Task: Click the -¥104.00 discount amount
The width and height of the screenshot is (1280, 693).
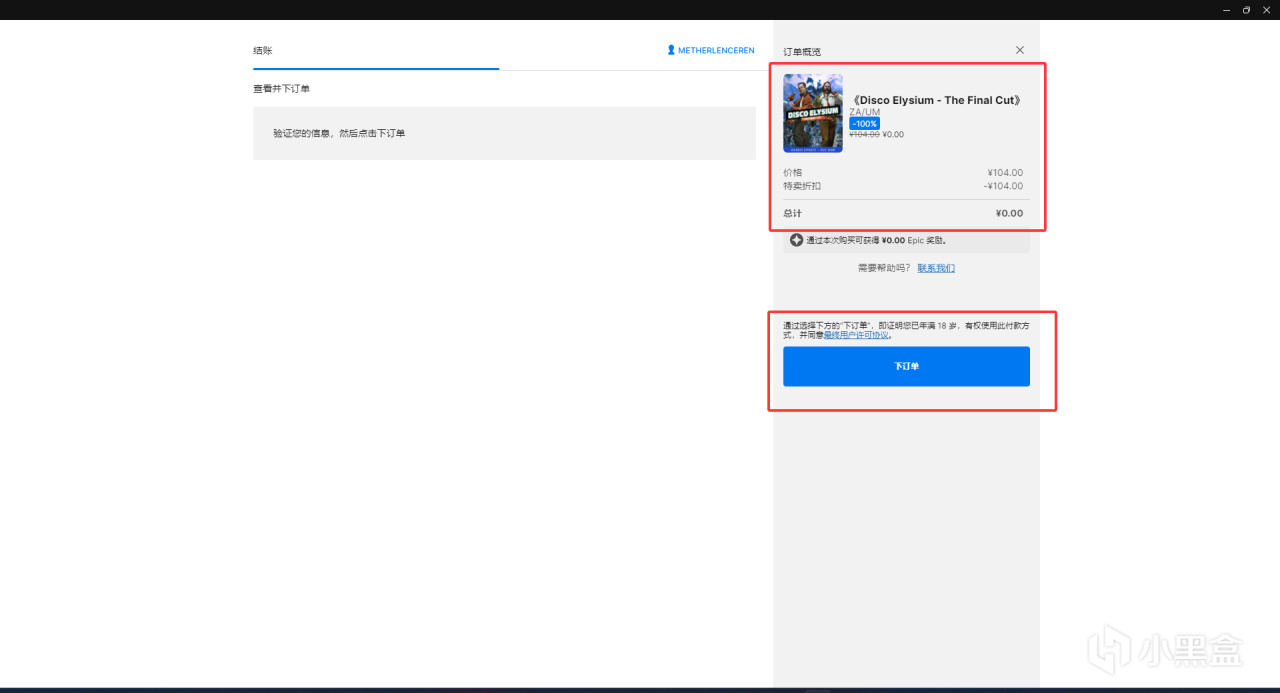Action: click(1003, 186)
